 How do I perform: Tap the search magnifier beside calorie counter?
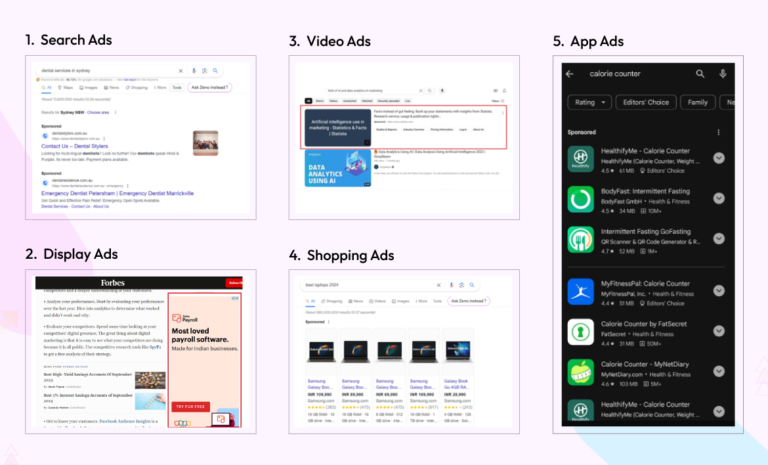point(700,74)
